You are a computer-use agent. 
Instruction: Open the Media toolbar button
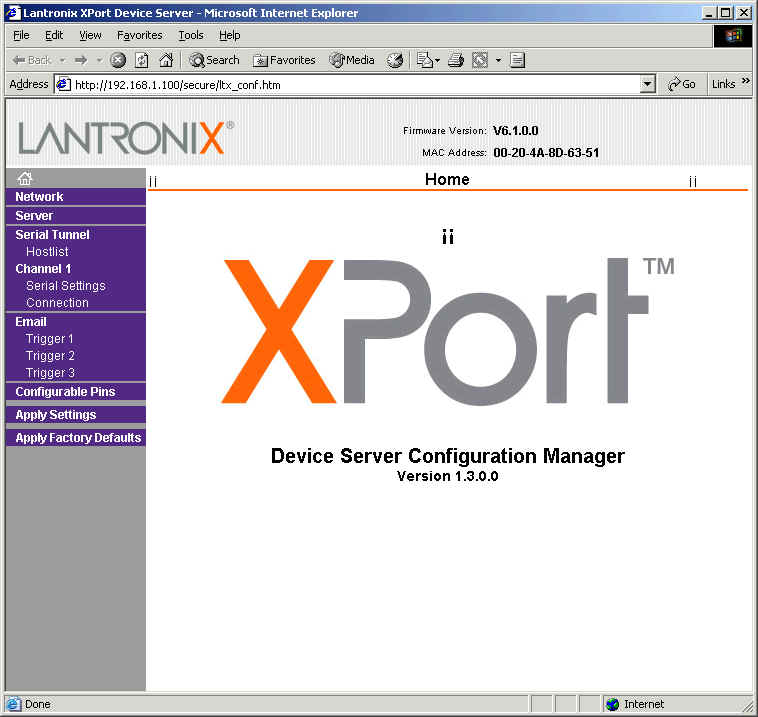352,60
